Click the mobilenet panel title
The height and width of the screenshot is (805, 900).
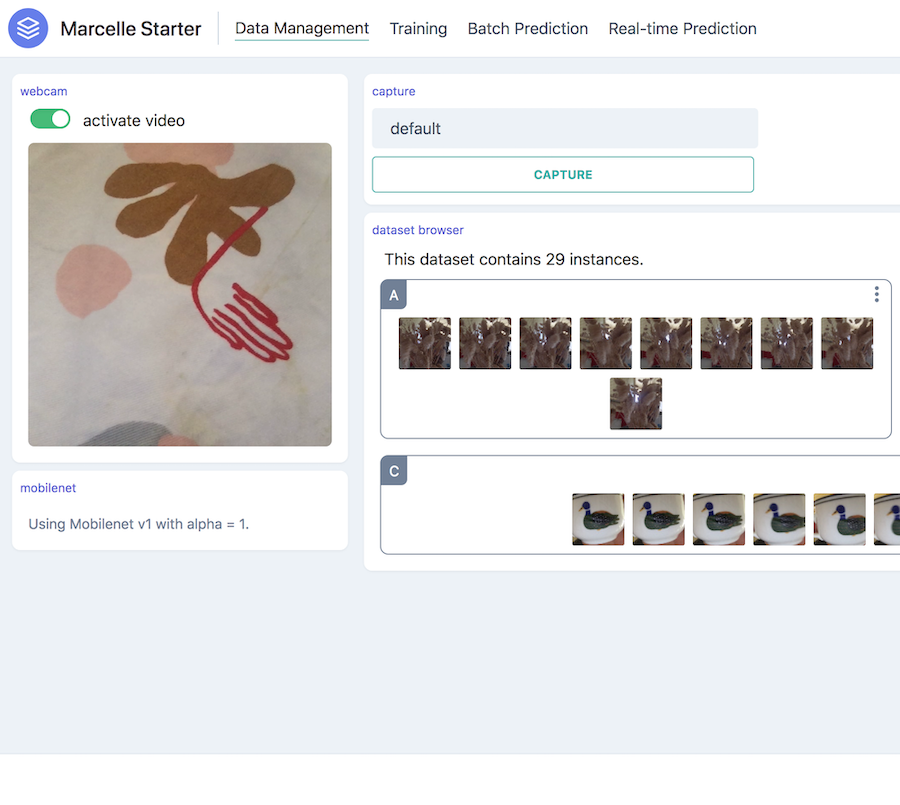pos(48,487)
